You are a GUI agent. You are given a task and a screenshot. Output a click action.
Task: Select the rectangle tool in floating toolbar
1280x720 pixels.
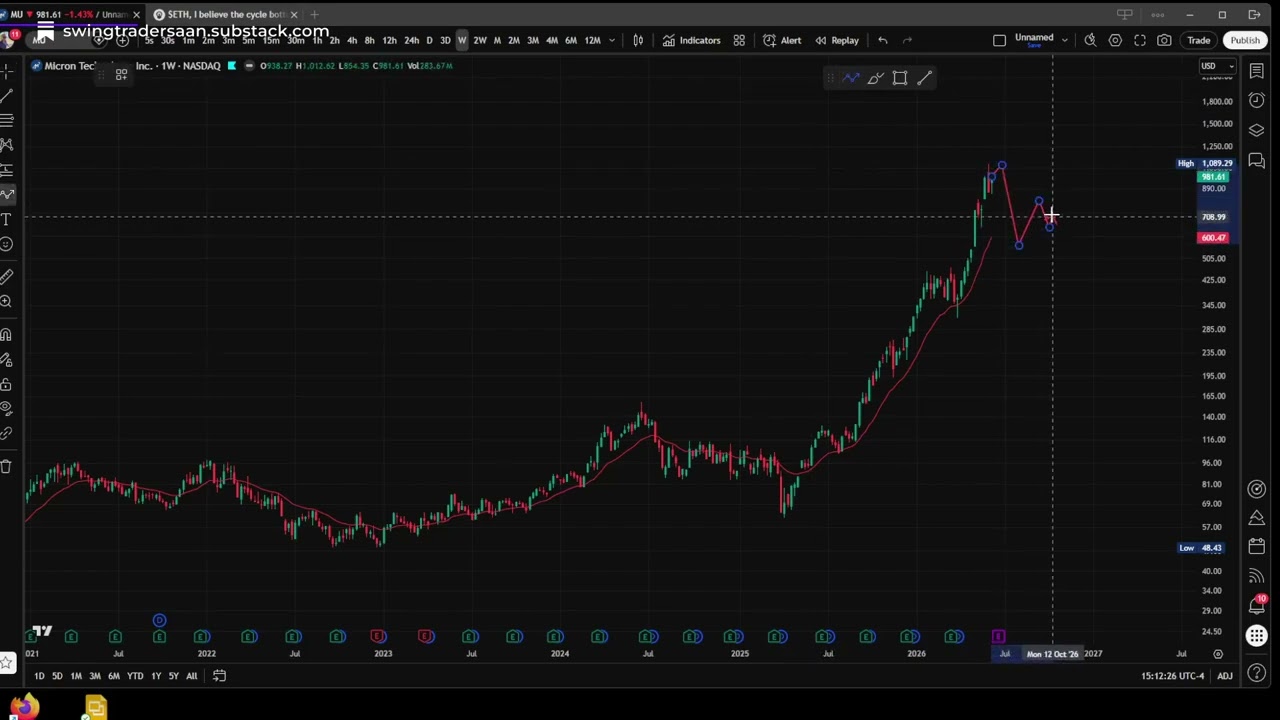coord(900,78)
